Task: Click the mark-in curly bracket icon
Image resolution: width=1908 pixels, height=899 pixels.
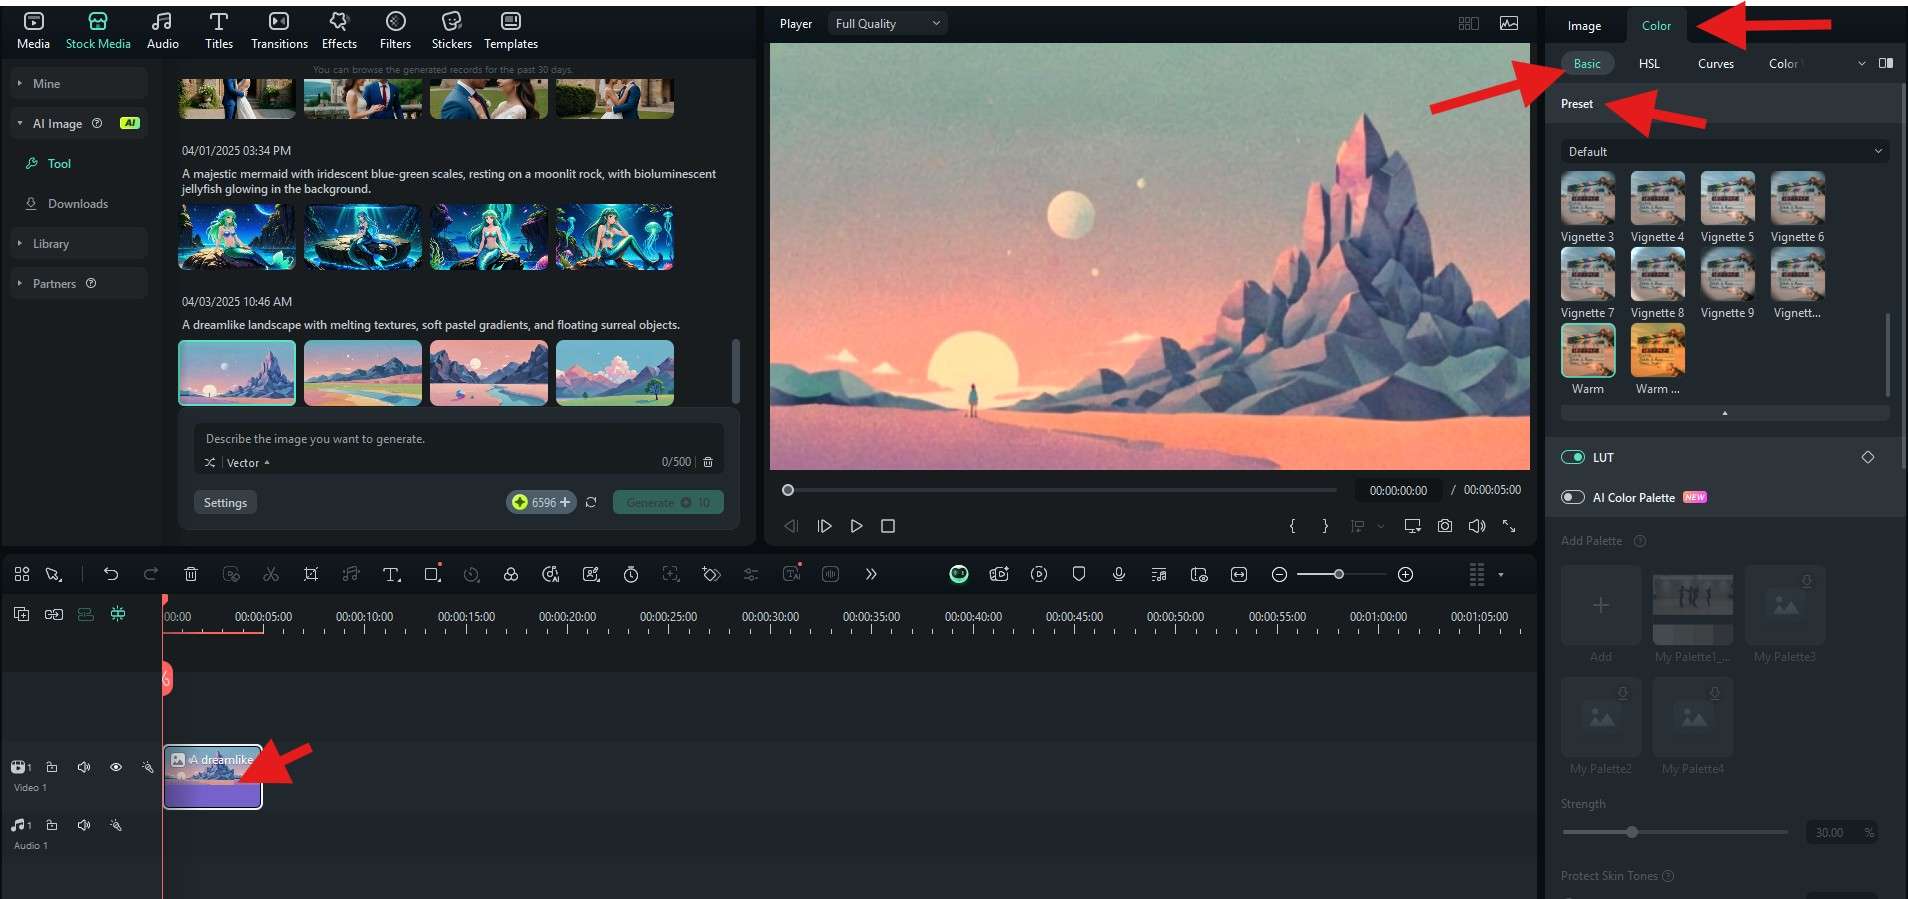Action: tap(1292, 526)
